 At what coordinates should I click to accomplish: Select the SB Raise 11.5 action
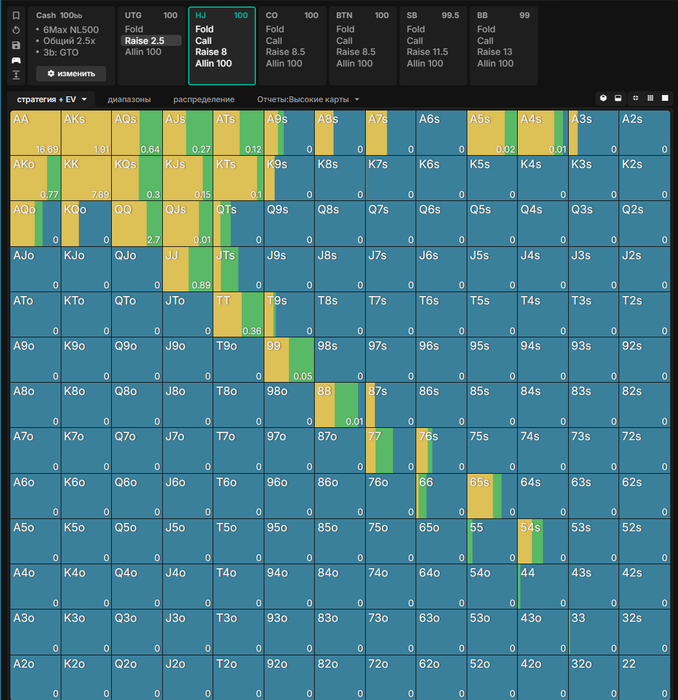tap(427, 52)
